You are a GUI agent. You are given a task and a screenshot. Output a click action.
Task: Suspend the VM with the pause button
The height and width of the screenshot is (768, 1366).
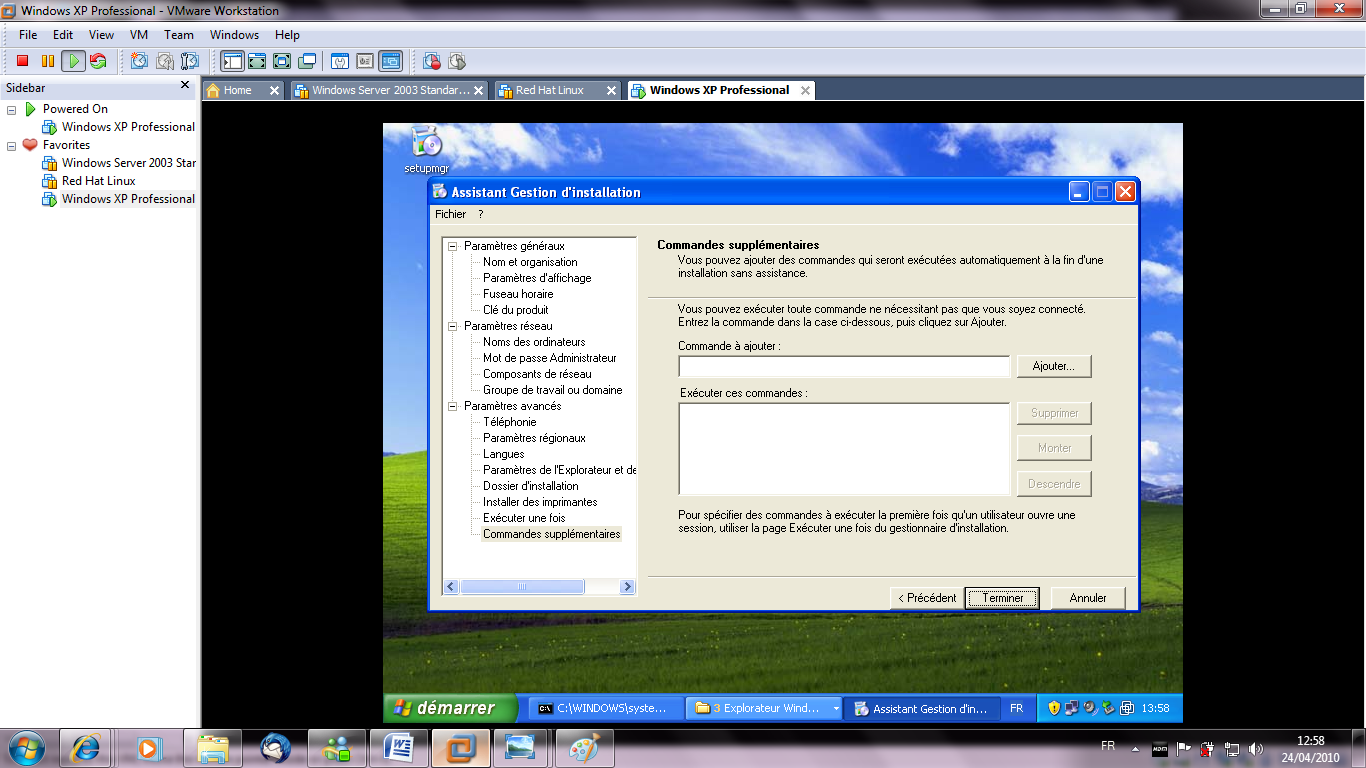(47, 61)
